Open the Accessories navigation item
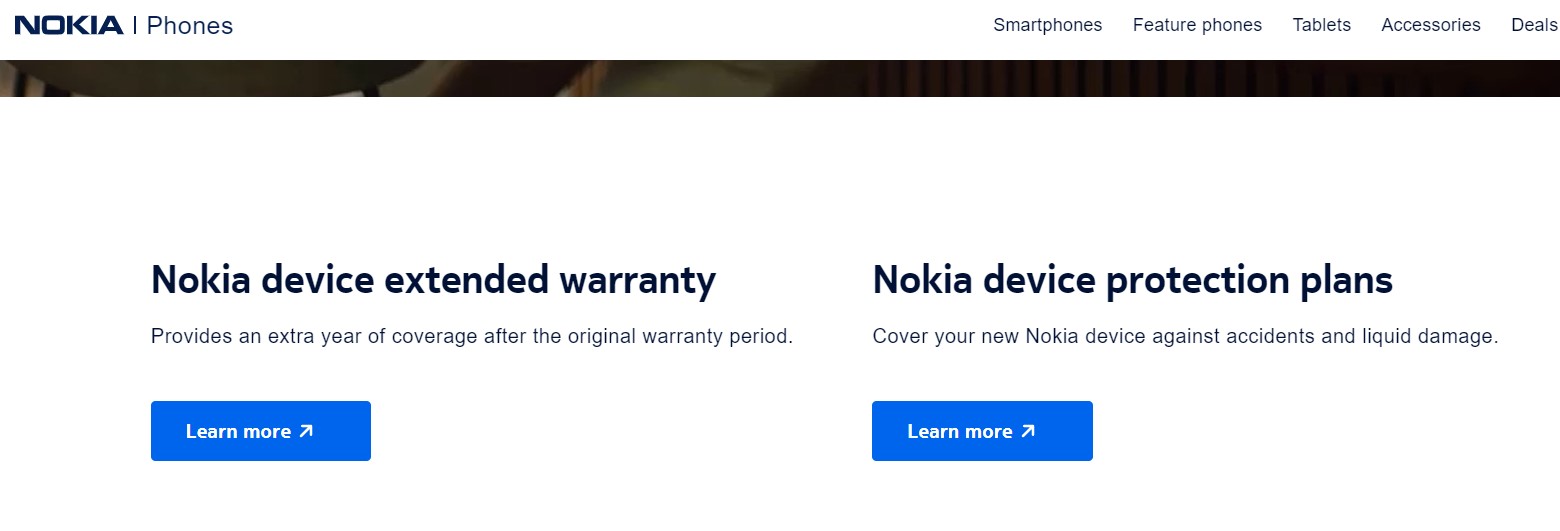The height and width of the screenshot is (531, 1560). tap(1430, 25)
